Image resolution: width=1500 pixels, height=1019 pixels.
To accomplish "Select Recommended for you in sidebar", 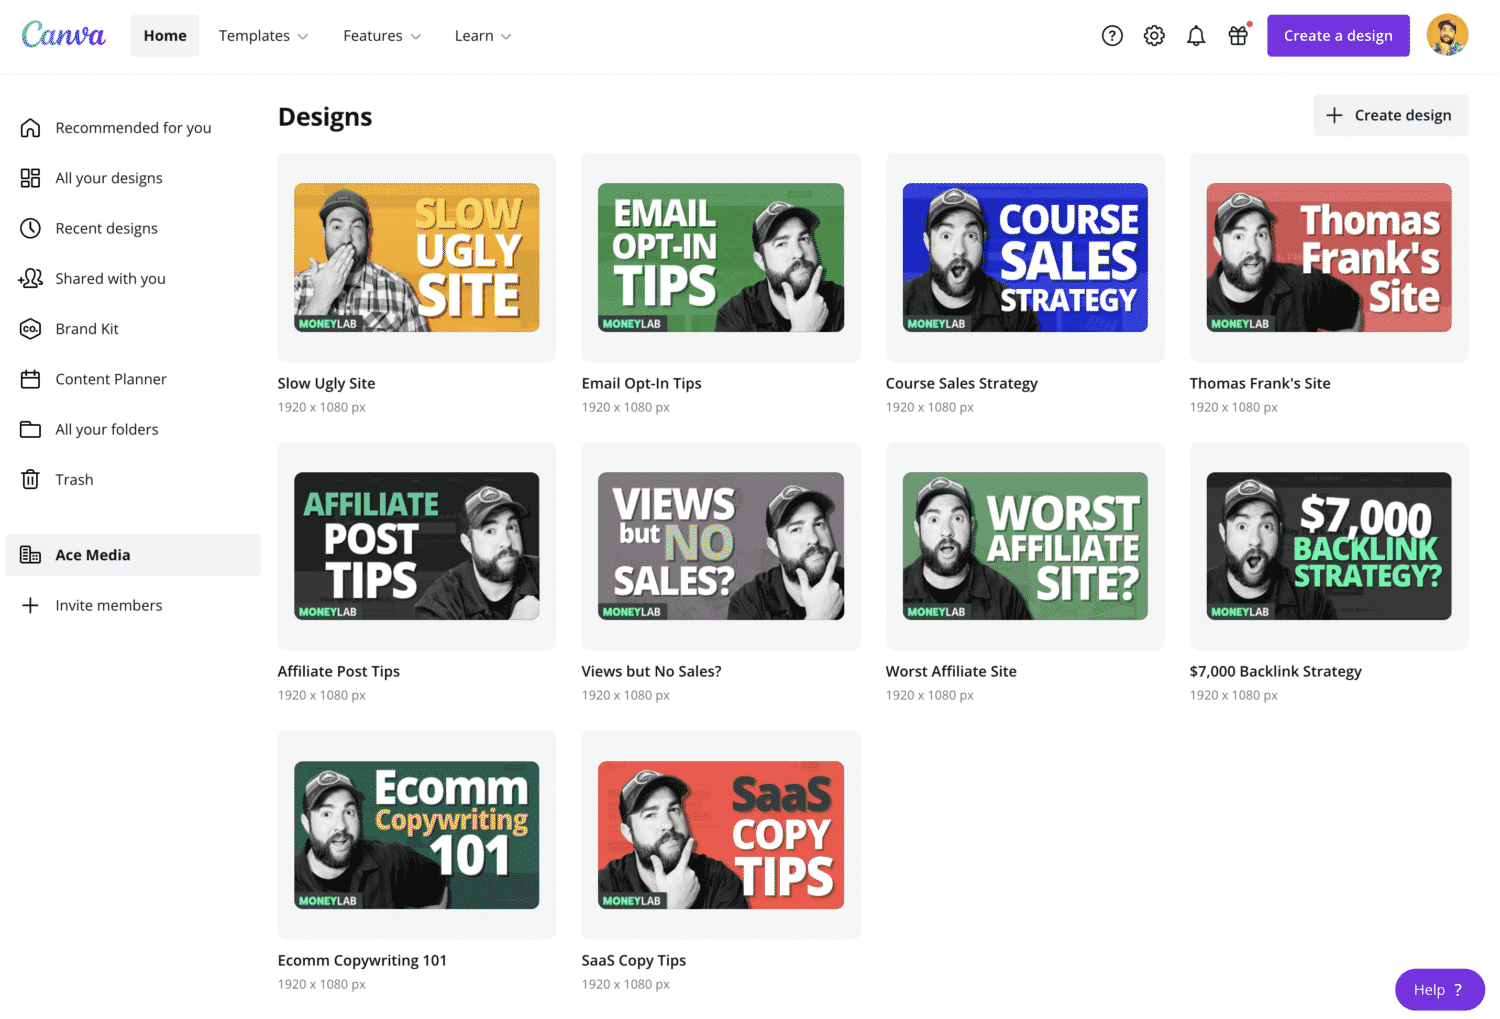I will point(133,128).
